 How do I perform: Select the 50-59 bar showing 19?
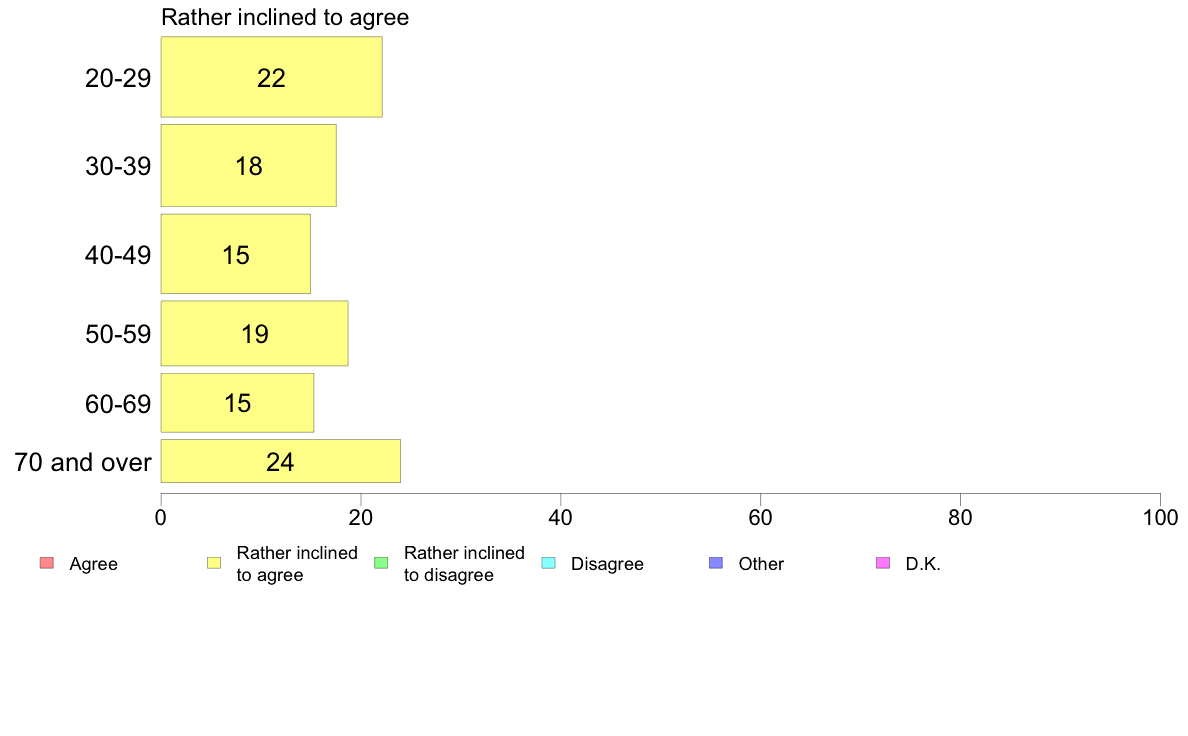(x=255, y=334)
